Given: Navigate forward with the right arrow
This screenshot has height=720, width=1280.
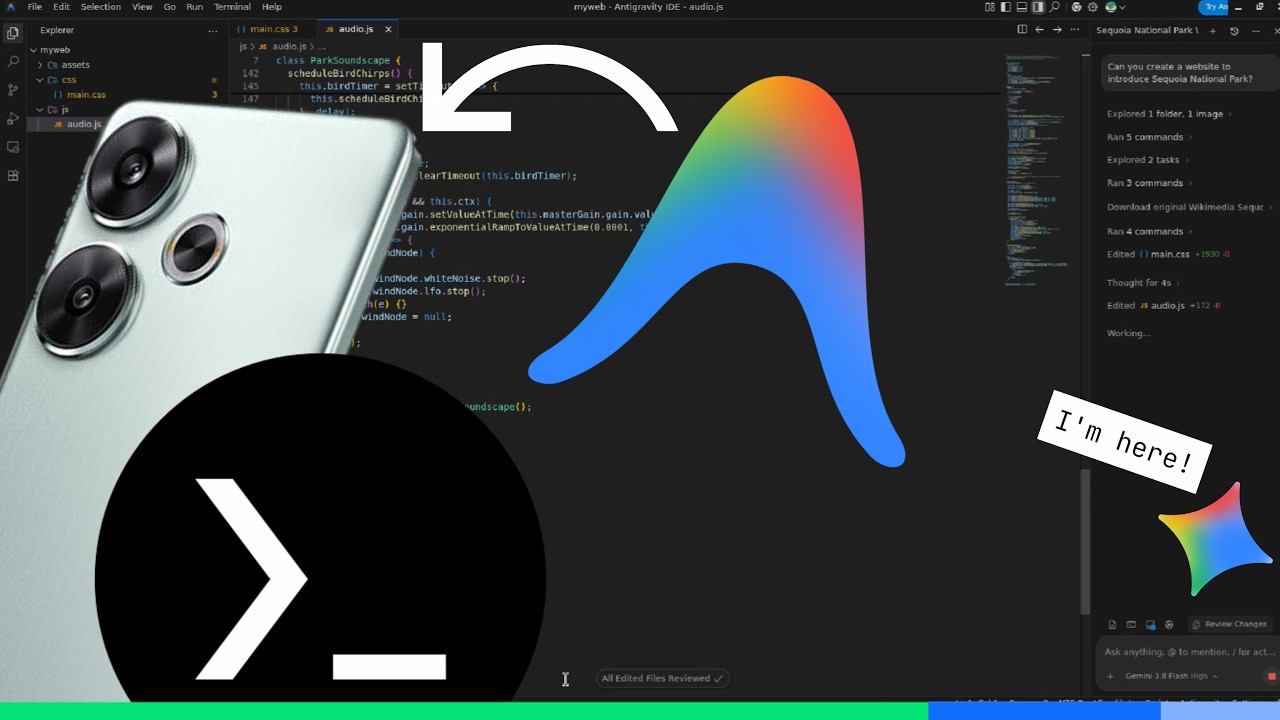Looking at the screenshot, I should point(1057,30).
